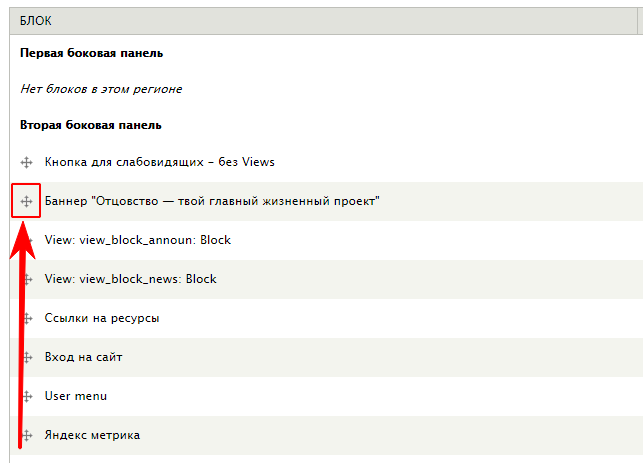Click the User menu block row
This screenshot has width=643, height=463.
326,396
